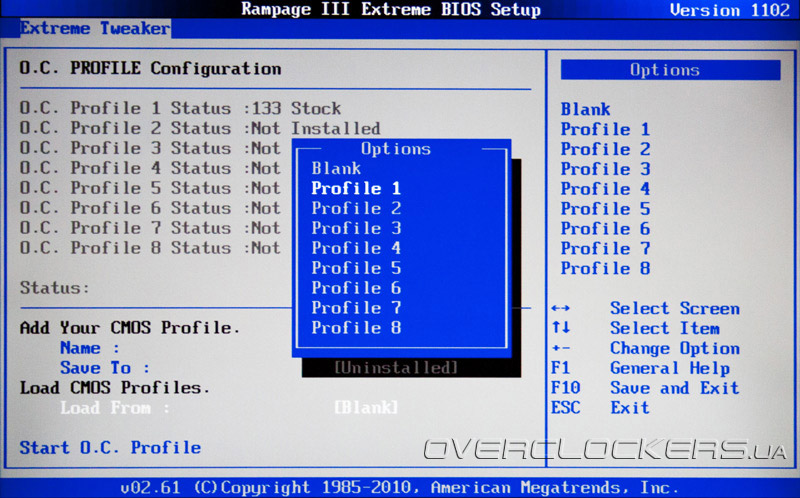Click O.C. Profile 7 Status row
Image resolution: width=800 pixels, height=498 pixels.
[x=150, y=228]
